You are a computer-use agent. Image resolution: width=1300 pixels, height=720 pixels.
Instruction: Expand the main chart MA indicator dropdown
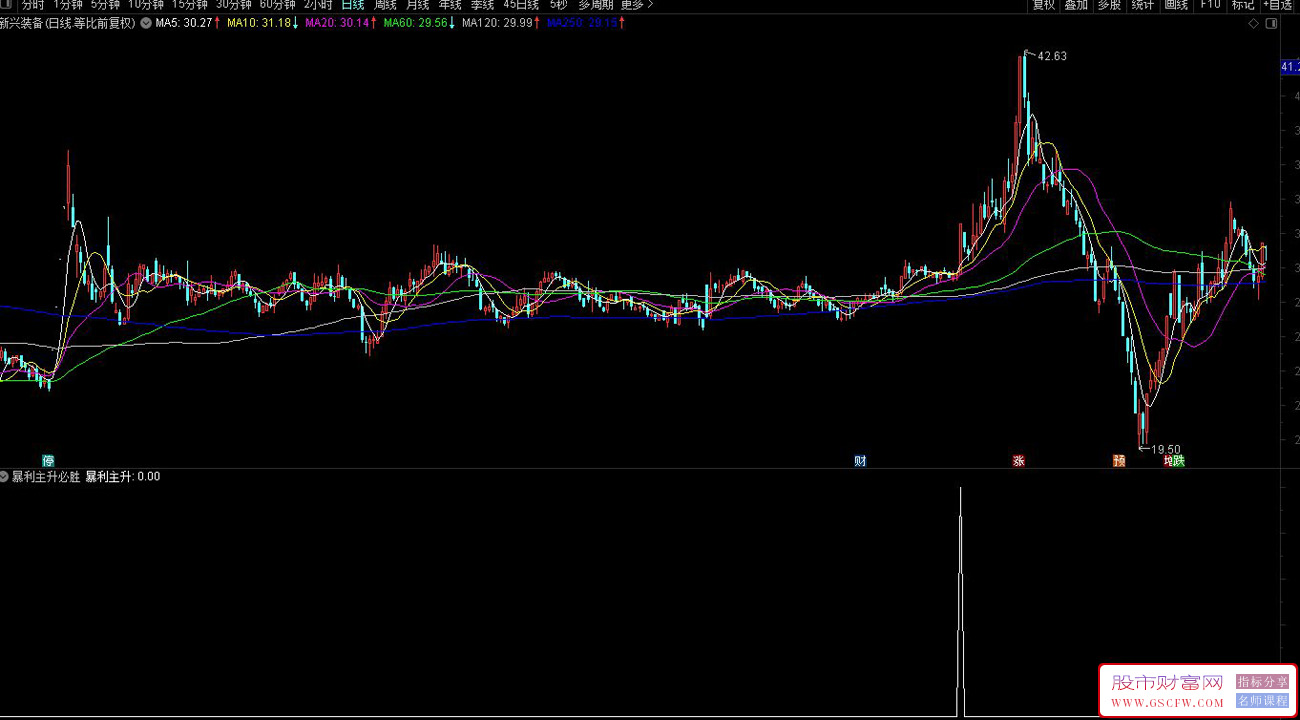[x=147, y=23]
